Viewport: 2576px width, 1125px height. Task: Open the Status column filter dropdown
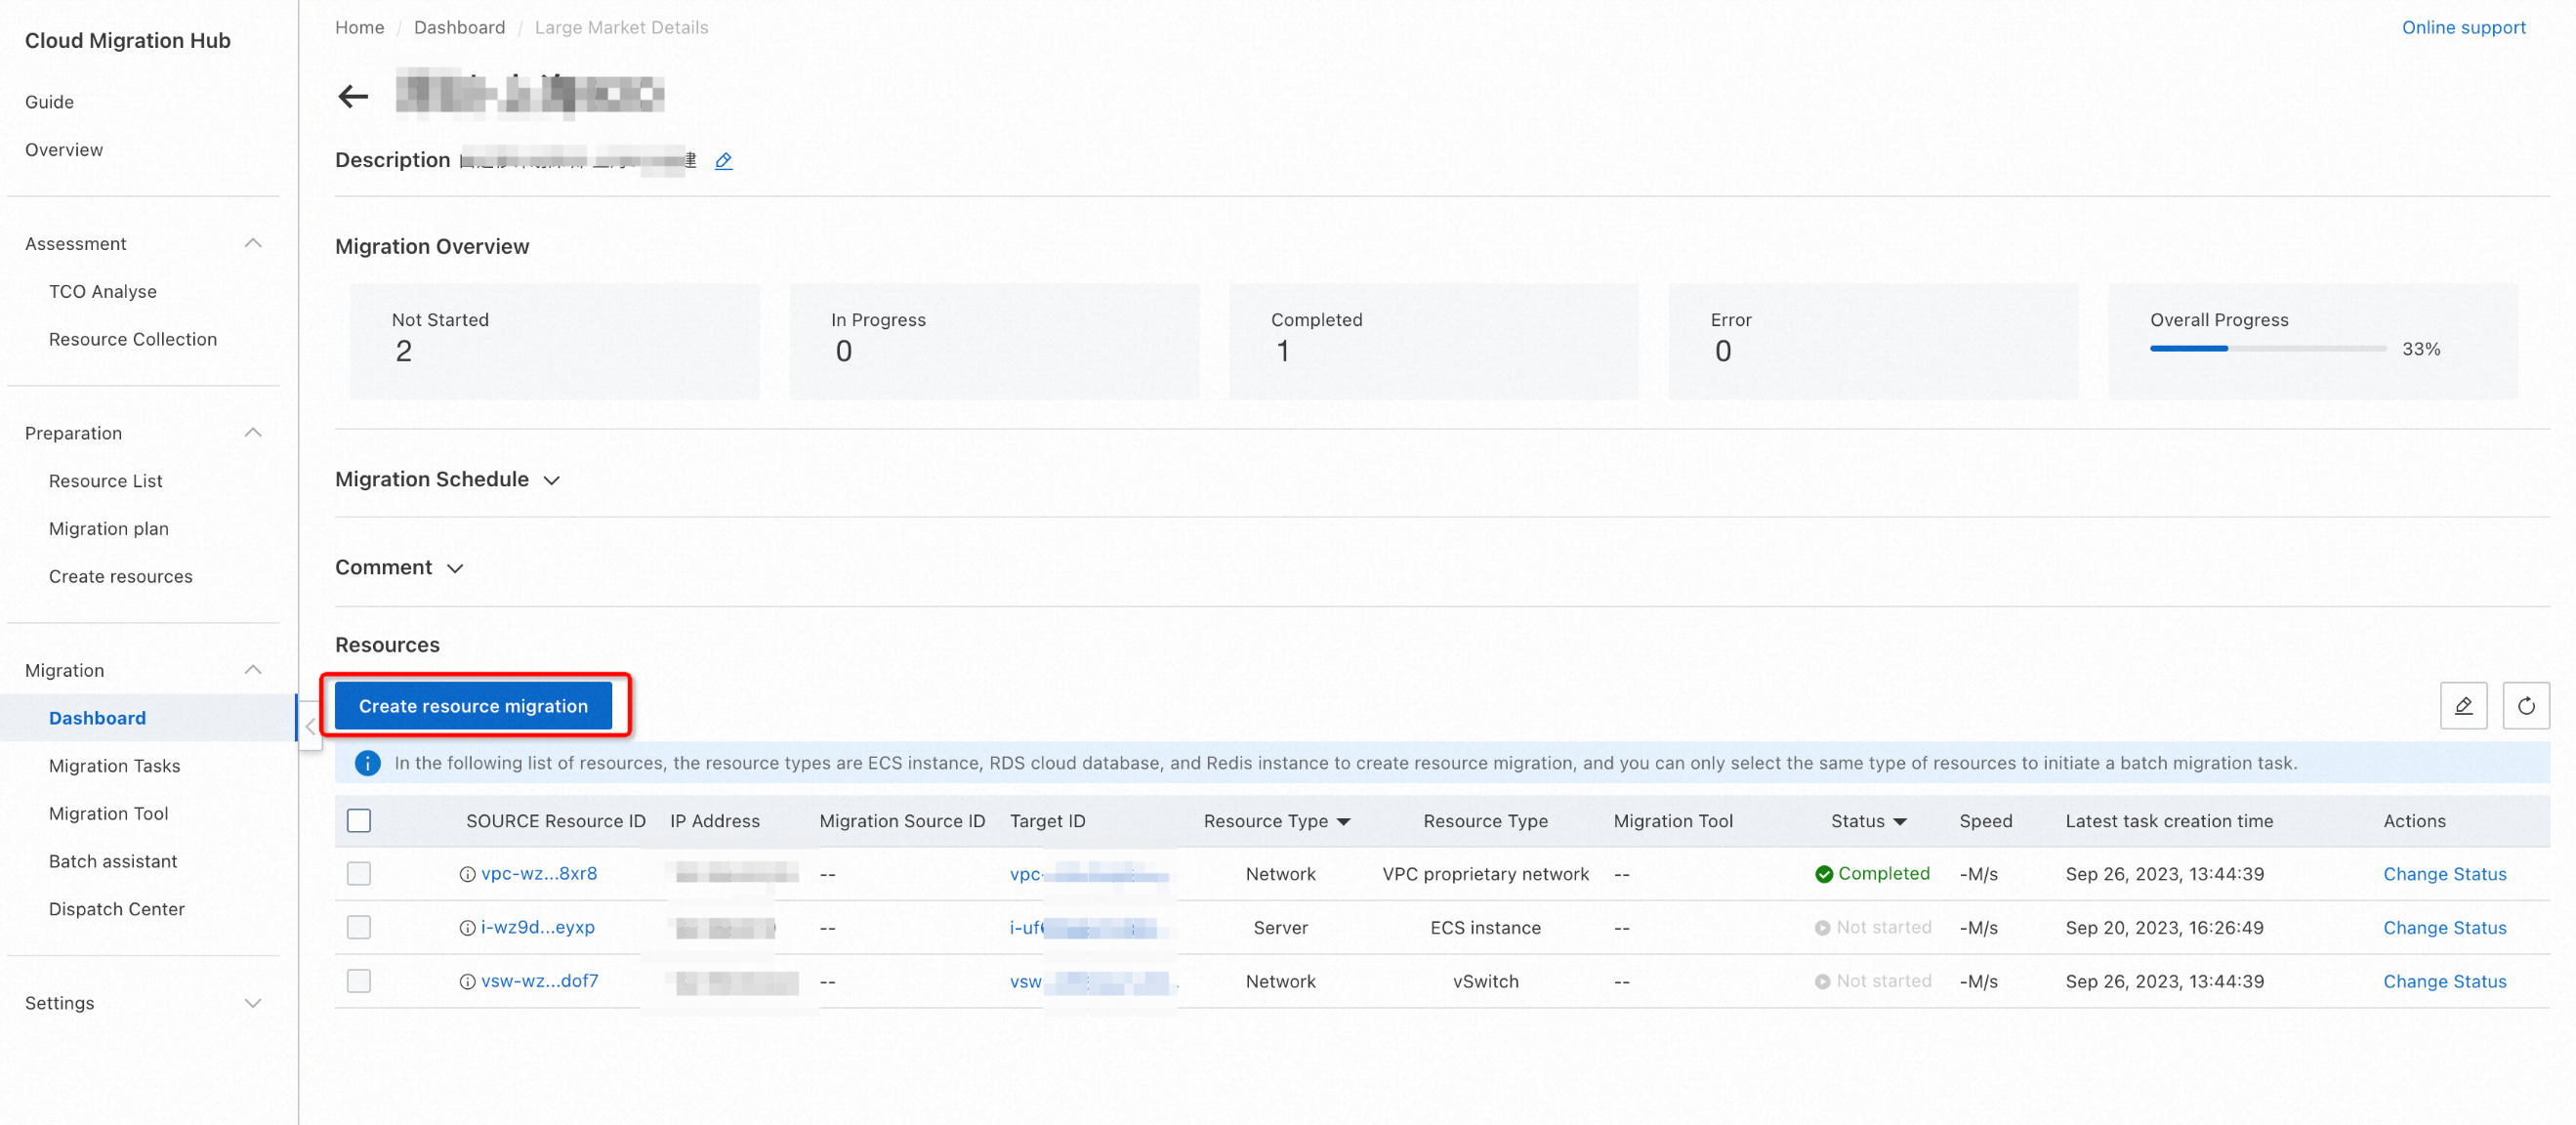point(1900,821)
